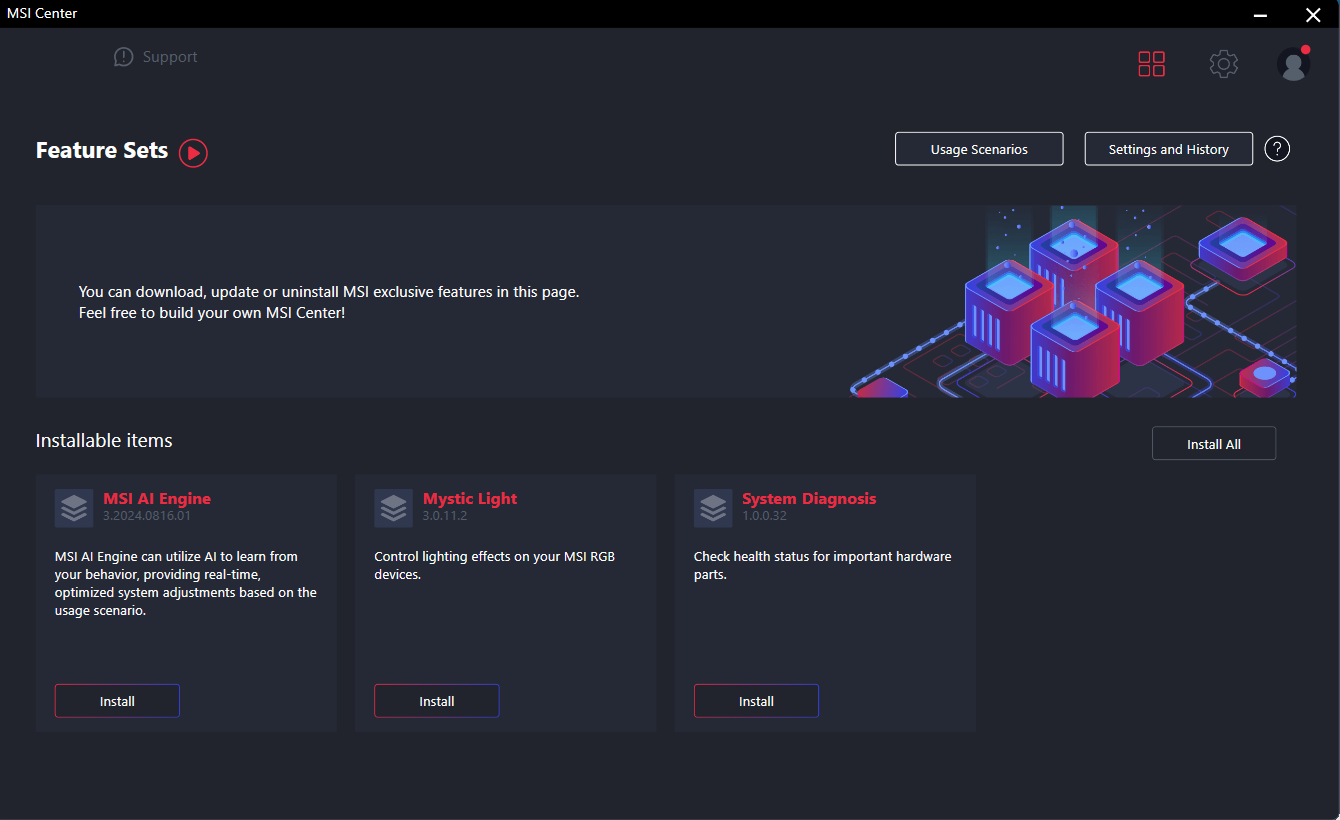Click the Support speech bubble icon
Image resolution: width=1340 pixels, height=820 pixels.
(123, 57)
